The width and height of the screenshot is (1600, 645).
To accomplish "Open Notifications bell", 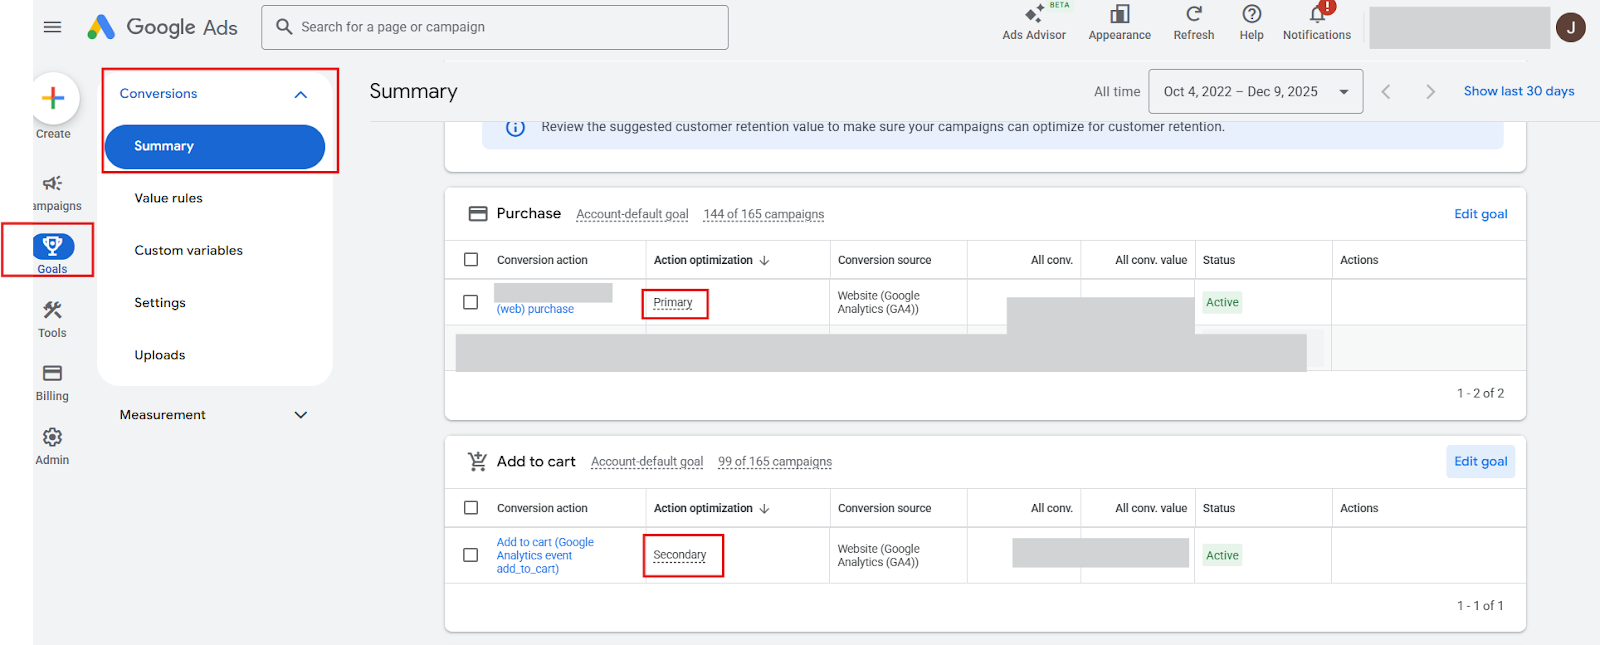I will click(1317, 23).
